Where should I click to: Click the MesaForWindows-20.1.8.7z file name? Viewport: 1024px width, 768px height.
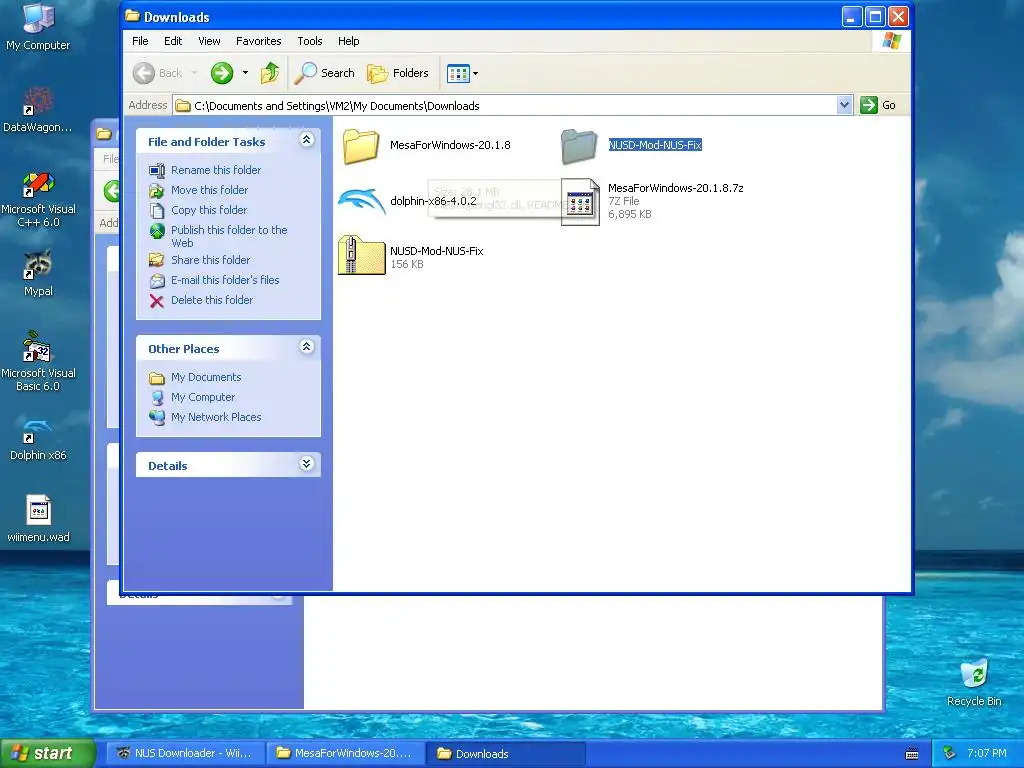pyautogui.click(x=675, y=188)
